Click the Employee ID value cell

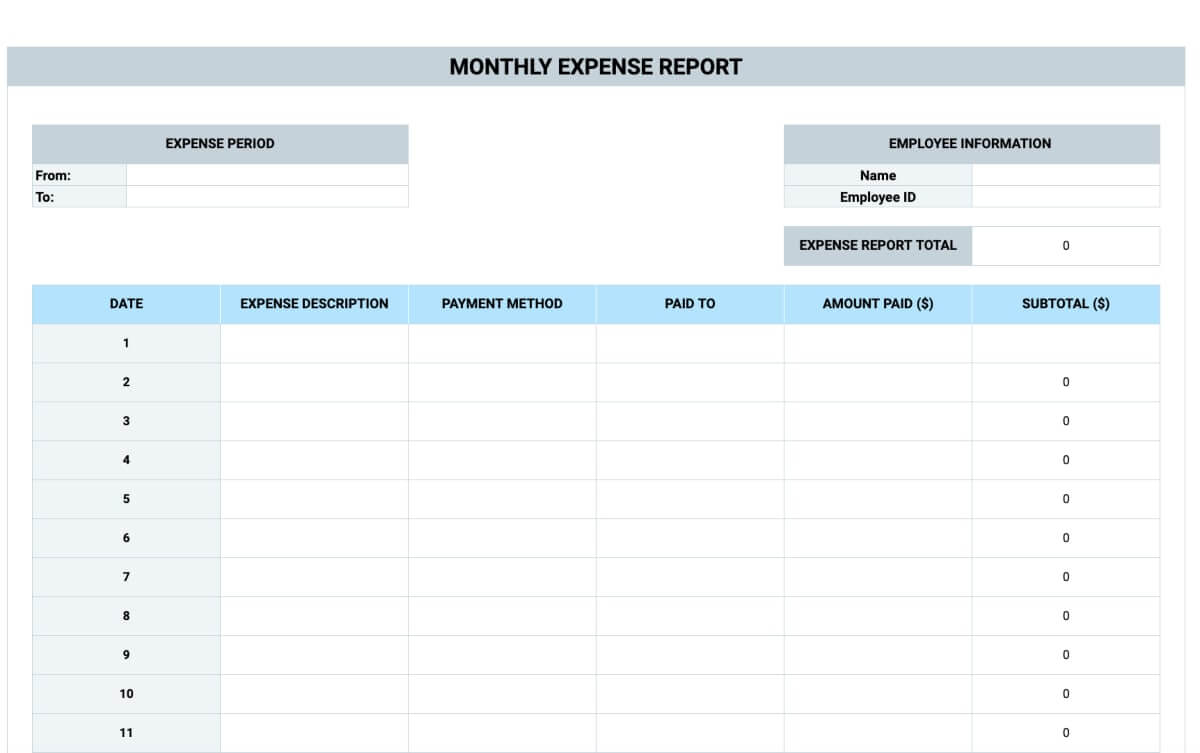tap(1066, 197)
